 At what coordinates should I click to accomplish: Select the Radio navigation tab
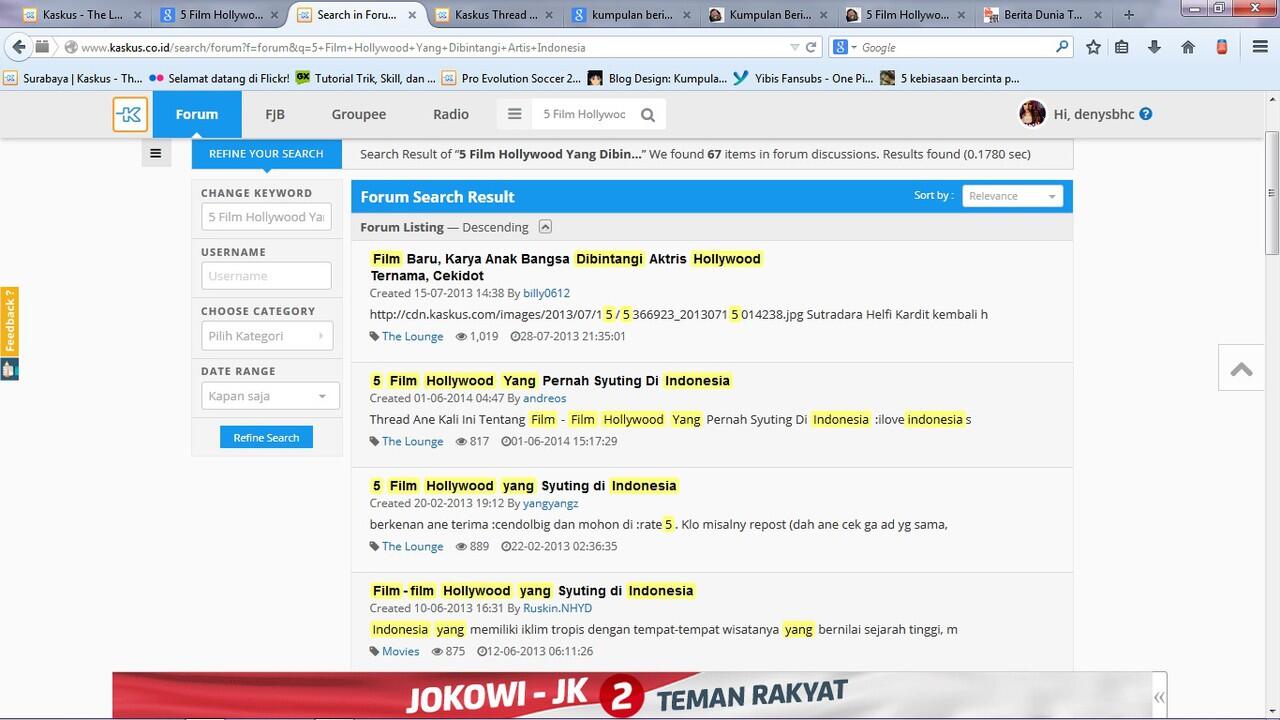pos(451,114)
